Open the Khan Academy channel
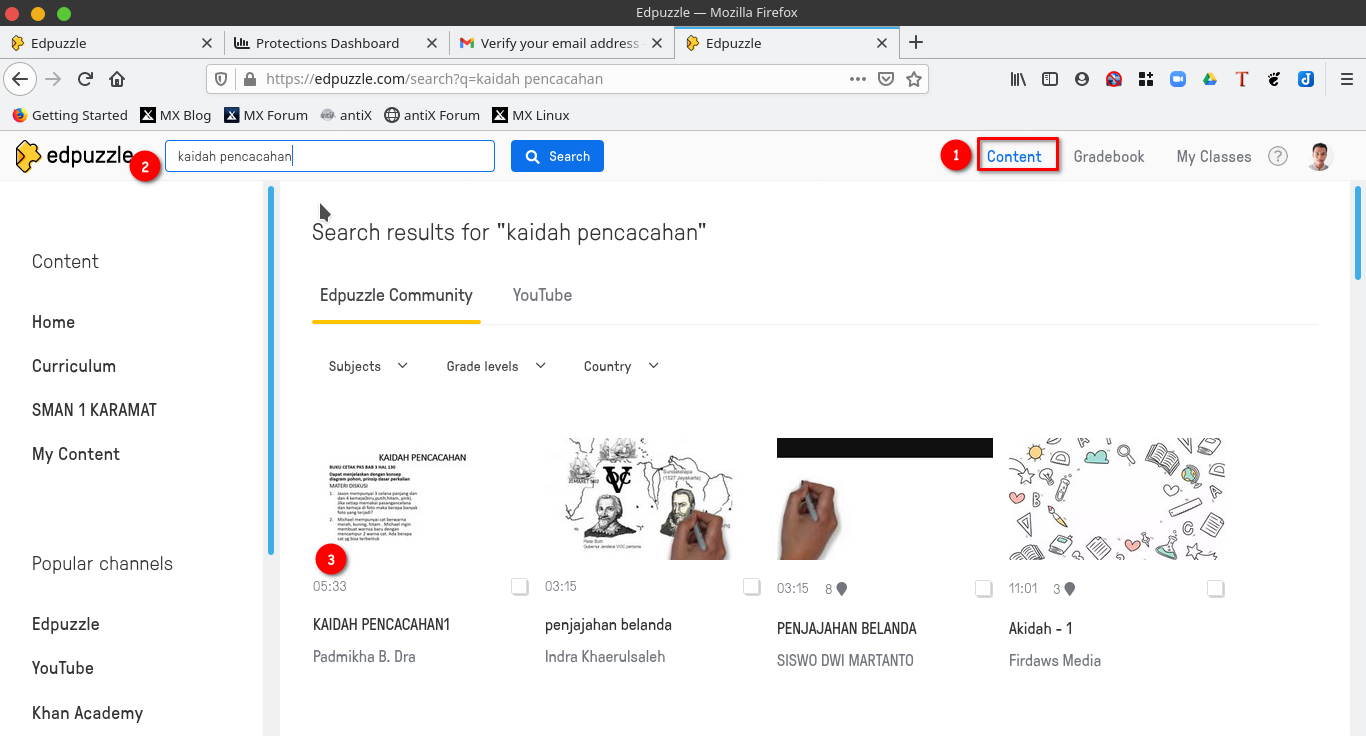1366x736 pixels. click(87, 713)
